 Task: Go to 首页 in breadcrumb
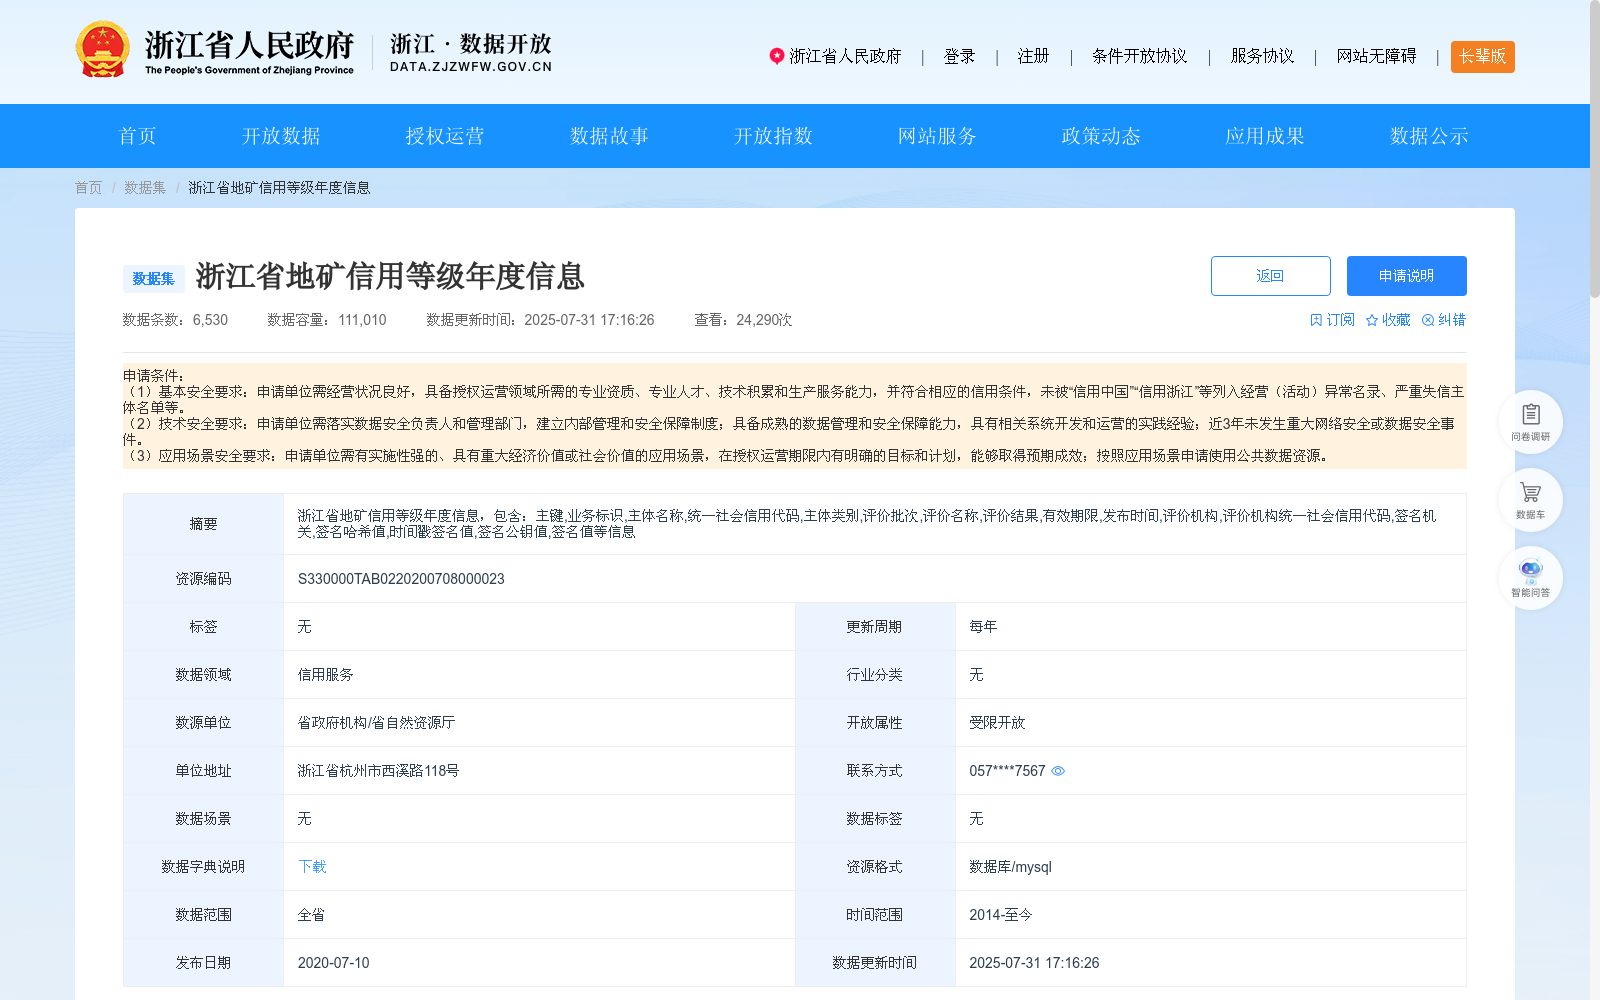(88, 188)
